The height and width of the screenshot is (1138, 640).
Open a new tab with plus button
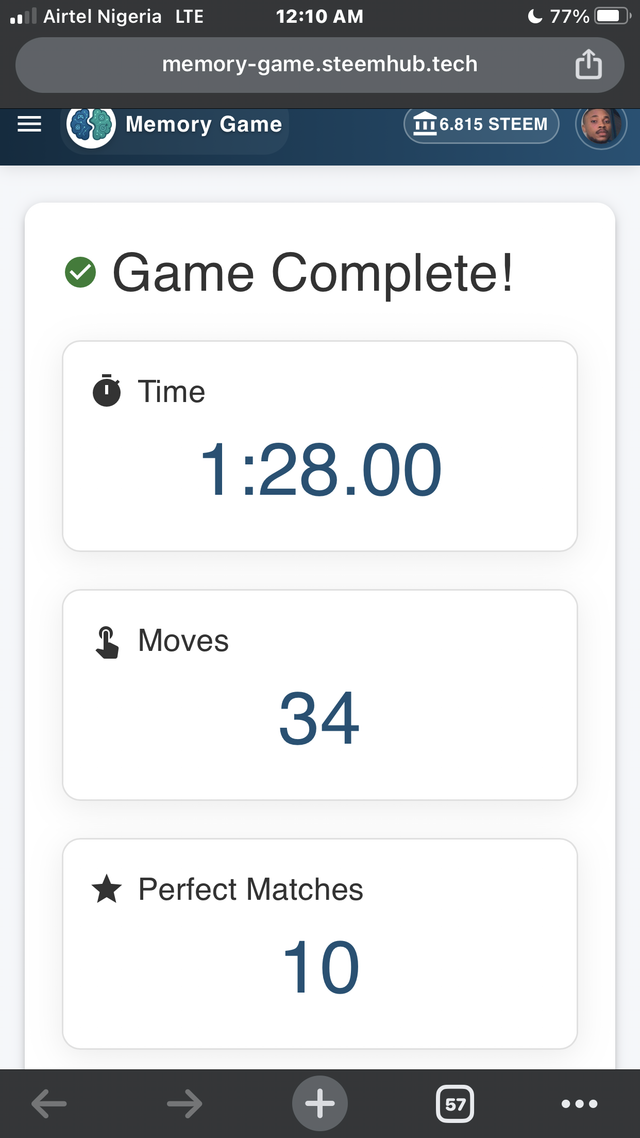pyautogui.click(x=319, y=1104)
